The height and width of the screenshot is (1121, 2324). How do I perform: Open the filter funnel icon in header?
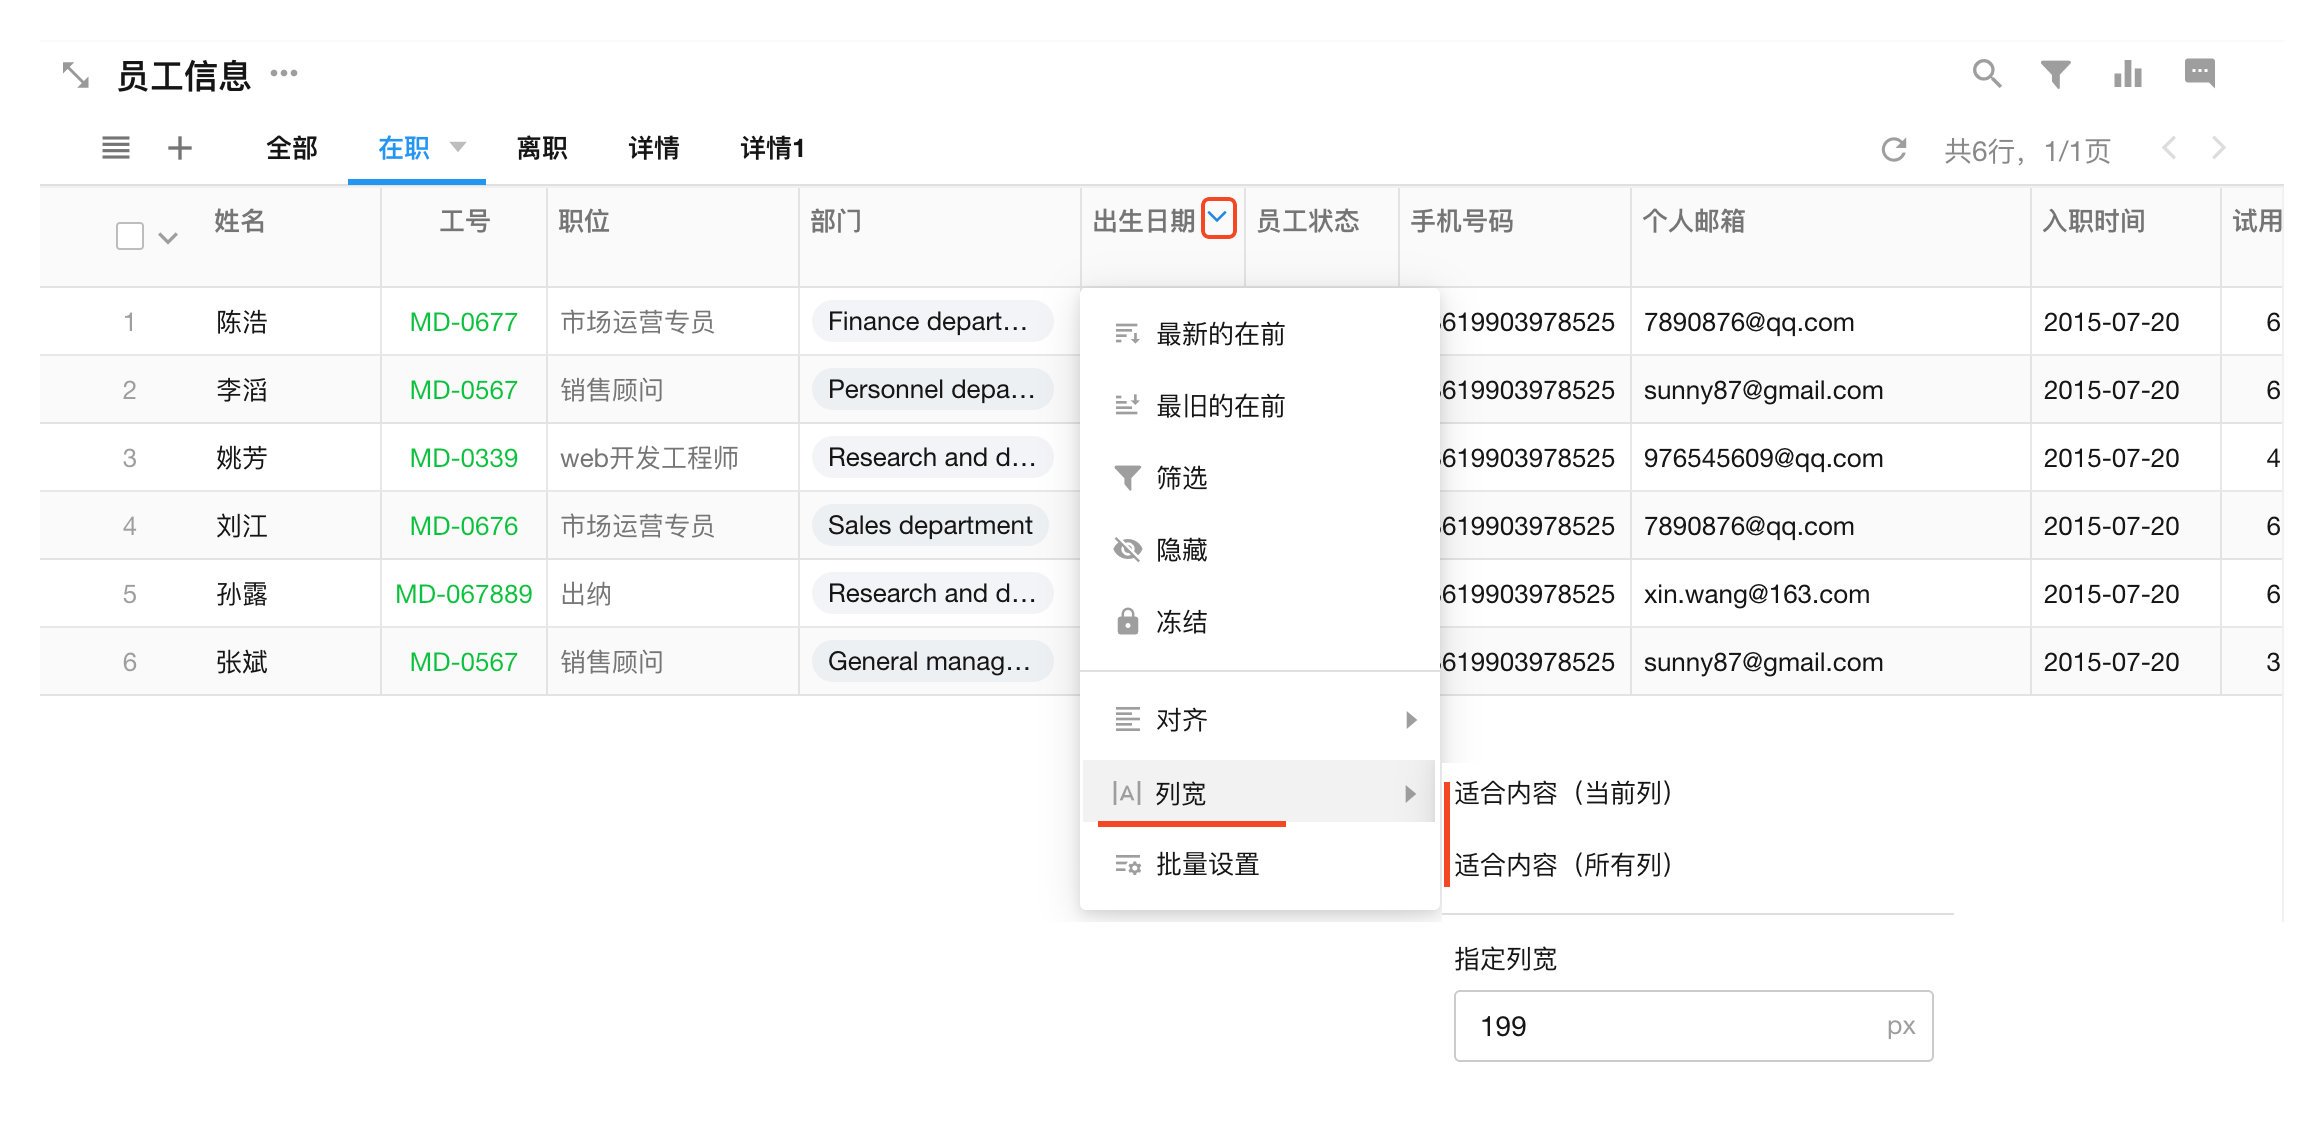coord(2055,74)
